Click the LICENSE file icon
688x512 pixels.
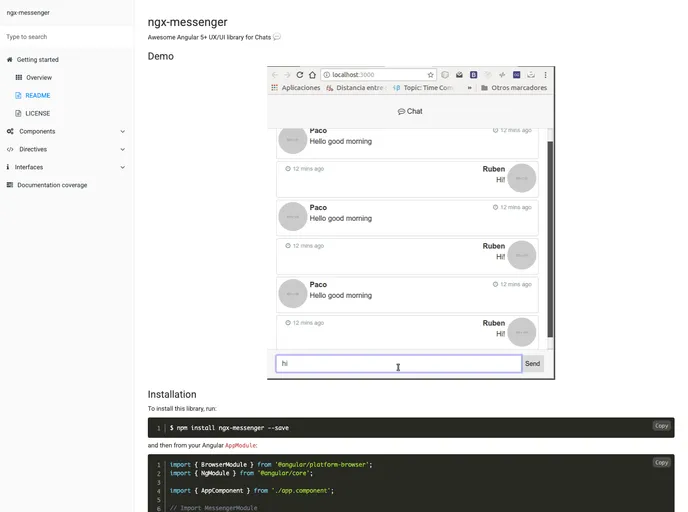pyautogui.click(x=18, y=114)
